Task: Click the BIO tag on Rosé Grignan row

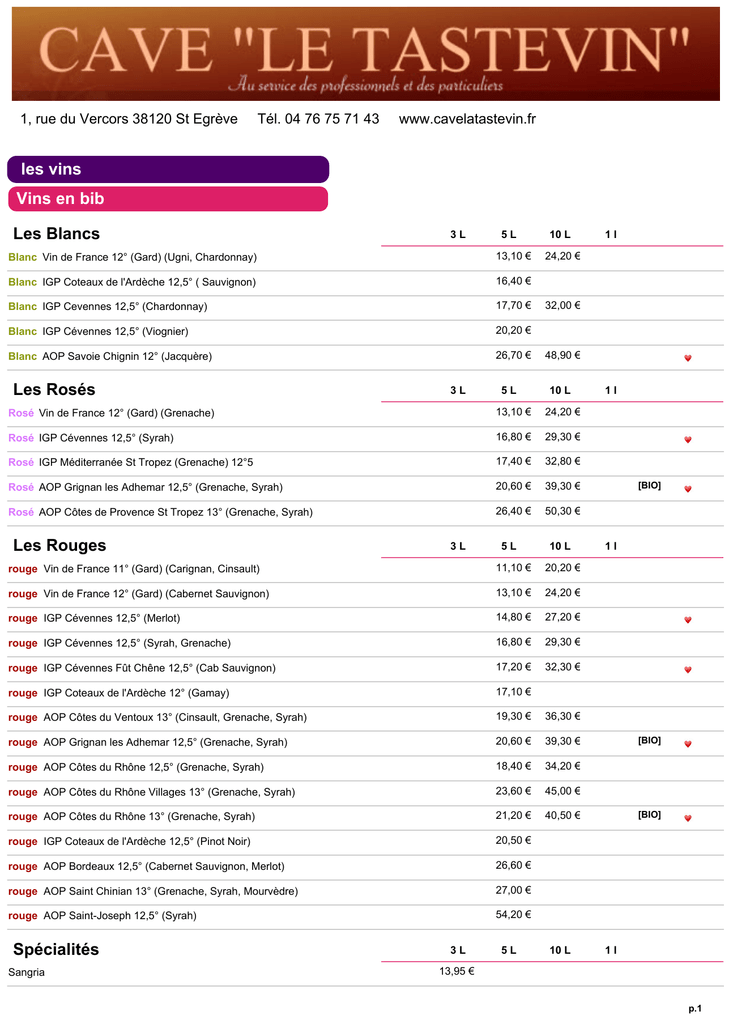Action: [649, 485]
